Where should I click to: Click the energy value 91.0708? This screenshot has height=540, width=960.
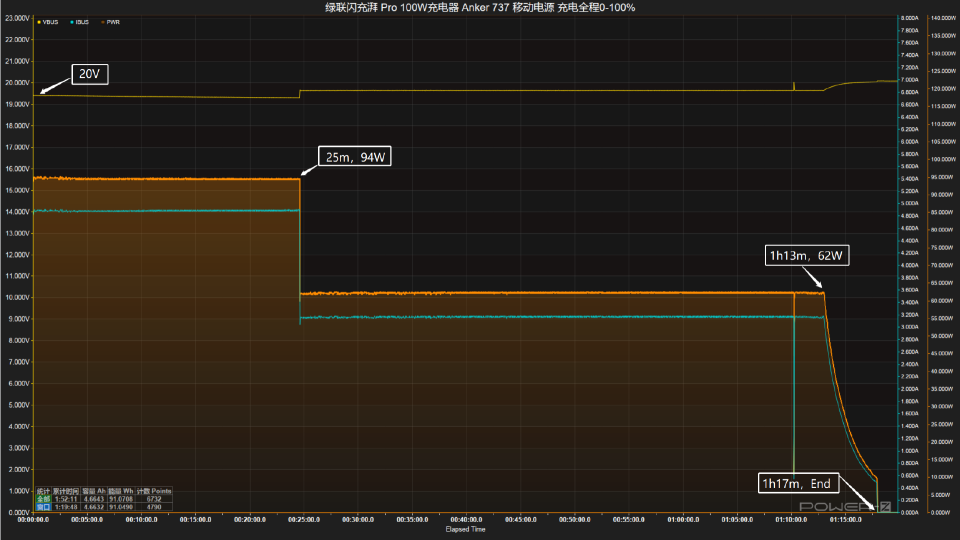pyautogui.click(x=121, y=499)
